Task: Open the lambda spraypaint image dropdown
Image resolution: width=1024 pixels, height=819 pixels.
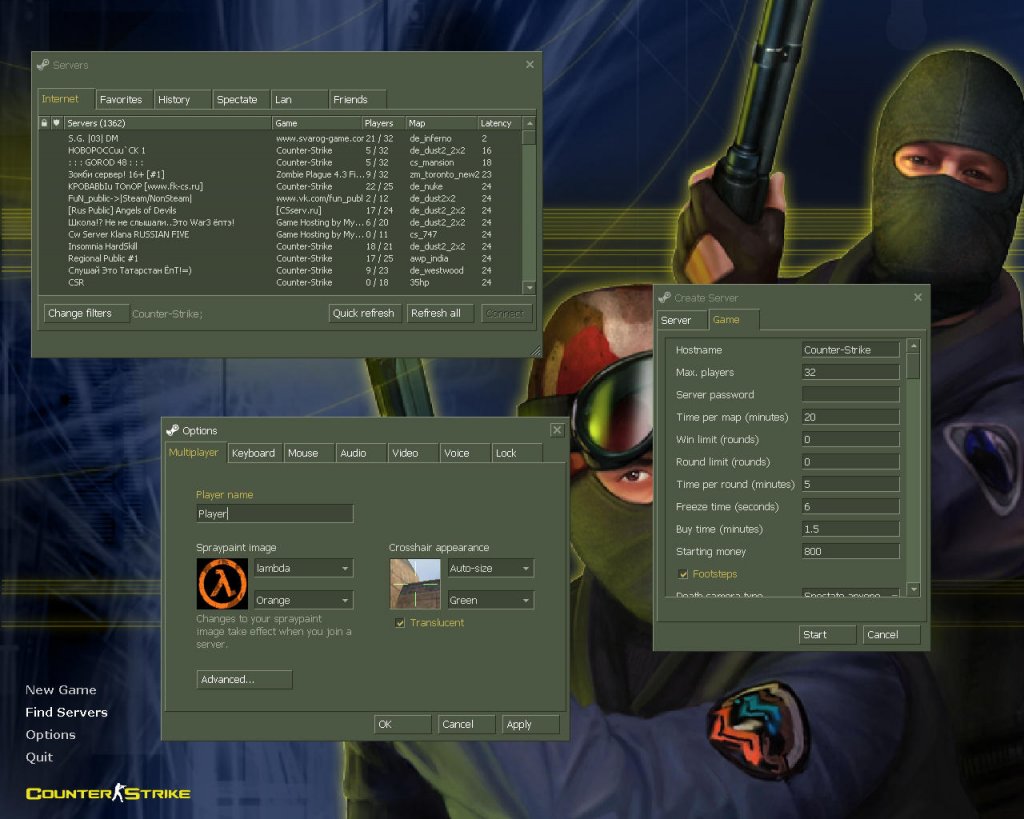Action: click(x=303, y=568)
